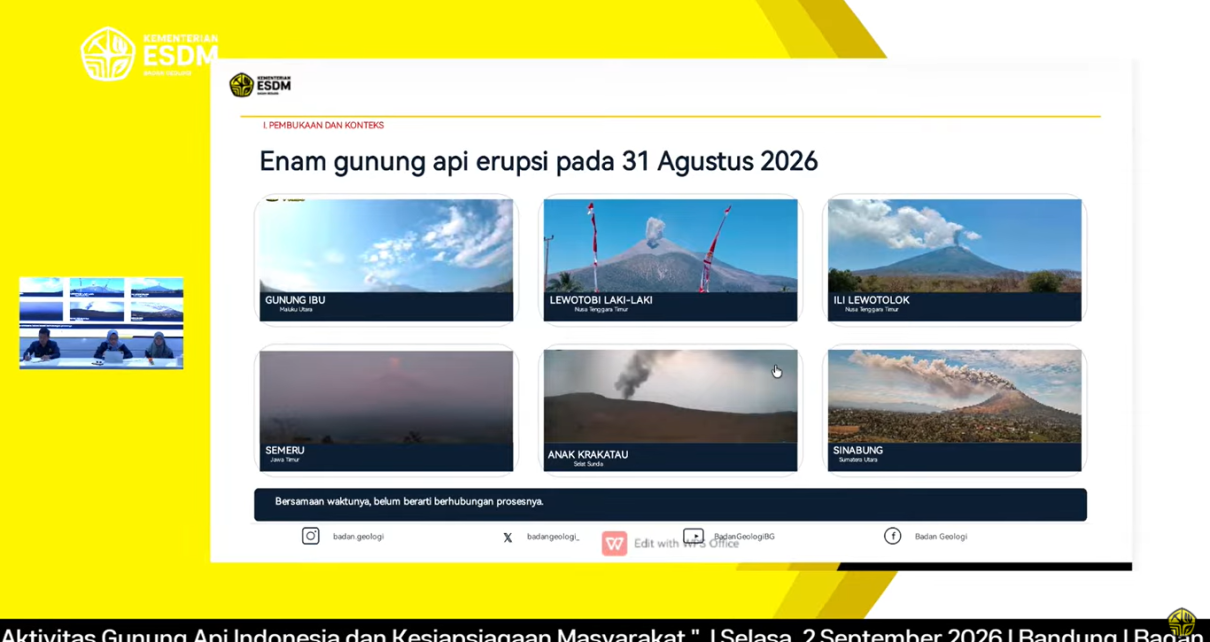This screenshot has height=642, width=1210.
Task: Click the slide title about six erupting volcanoes
Action: click(x=538, y=161)
